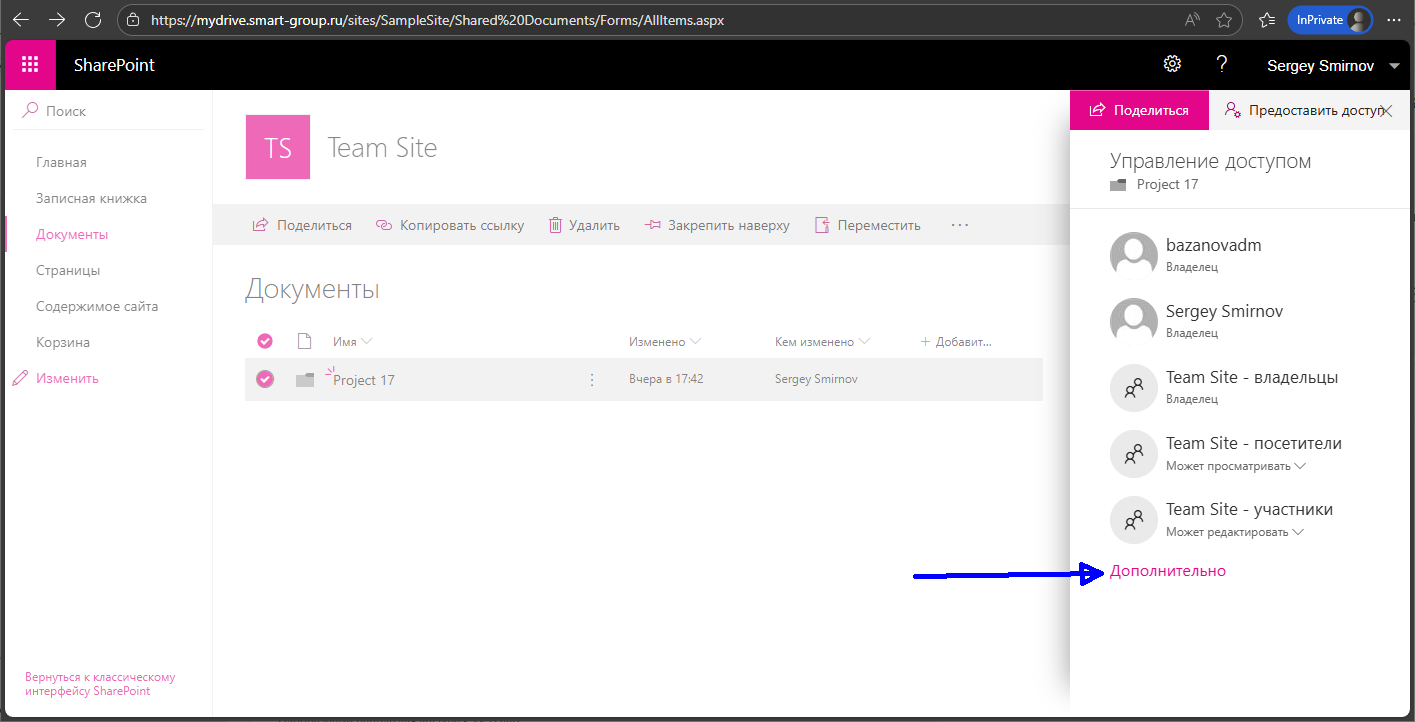The width and height of the screenshot is (1415, 722).
Task: Open the toolbar overflow ellipsis menu
Action: [960, 225]
